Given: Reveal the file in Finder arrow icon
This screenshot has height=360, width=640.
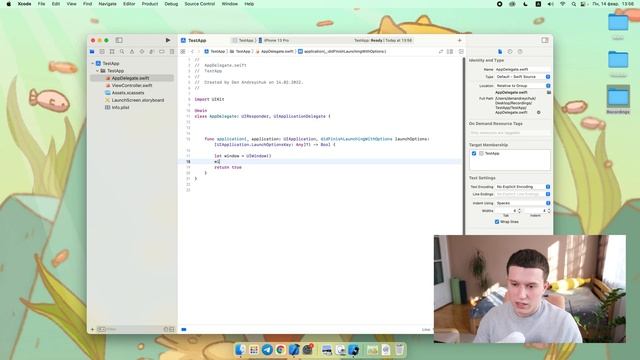Looking at the screenshot, I should point(539,112).
